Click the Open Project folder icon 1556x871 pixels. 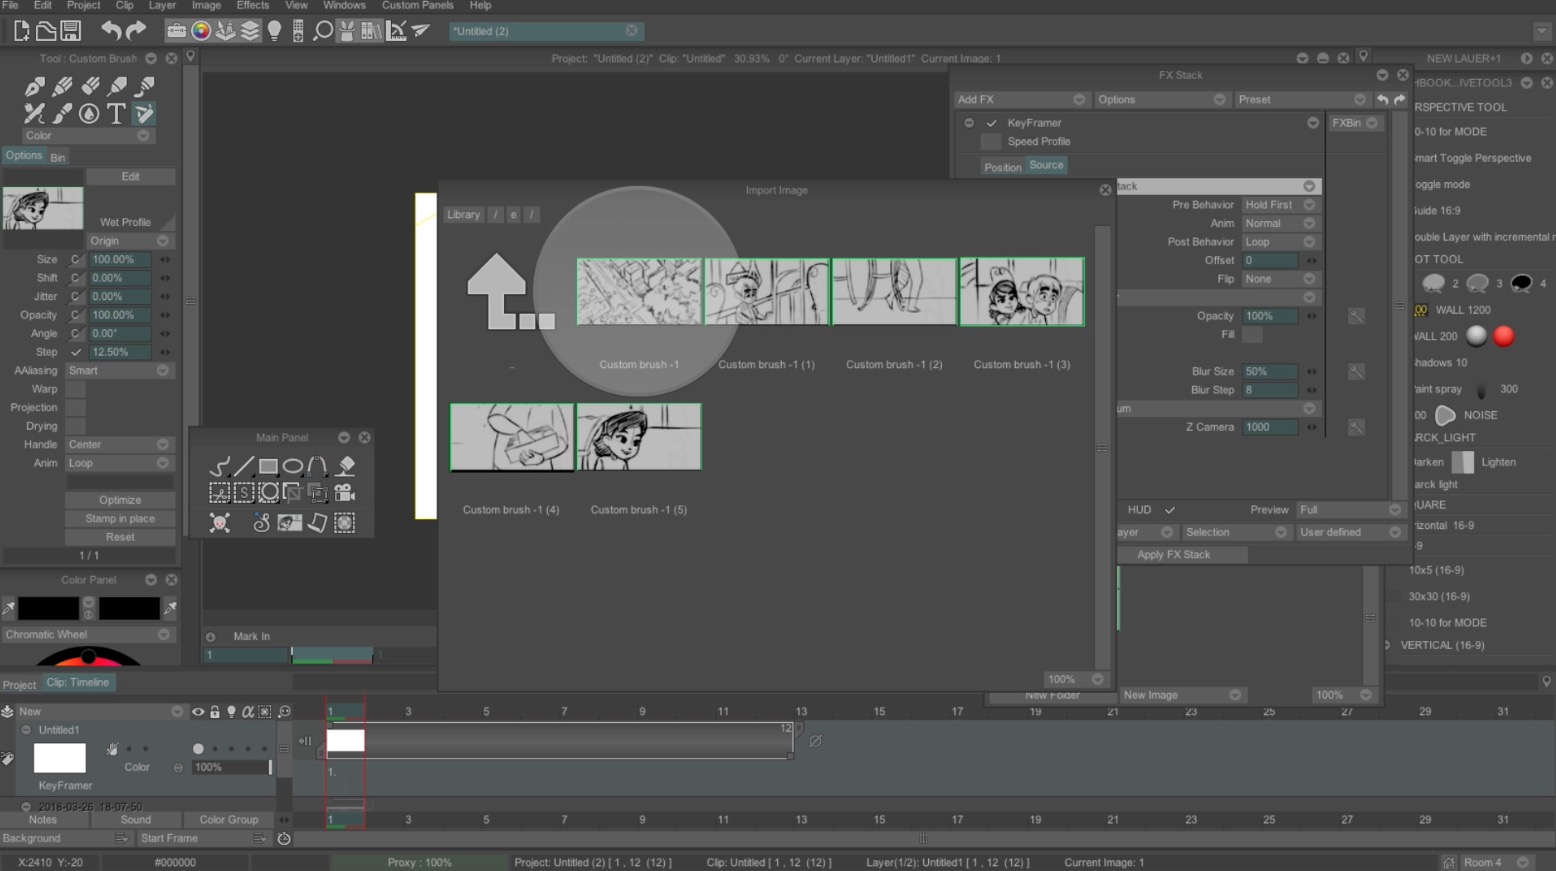pyautogui.click(x=46, y=31)
